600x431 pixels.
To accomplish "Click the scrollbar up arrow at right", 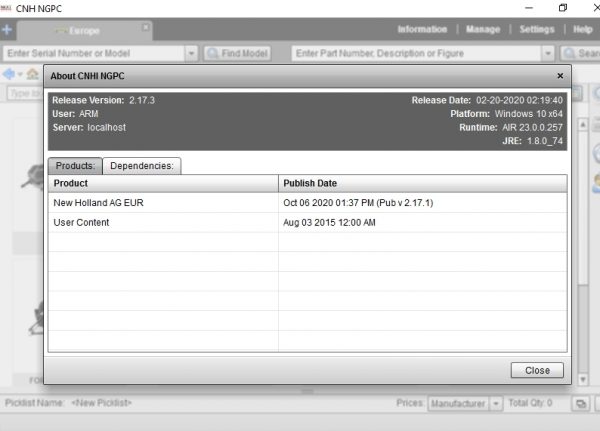I will (582, 125).
